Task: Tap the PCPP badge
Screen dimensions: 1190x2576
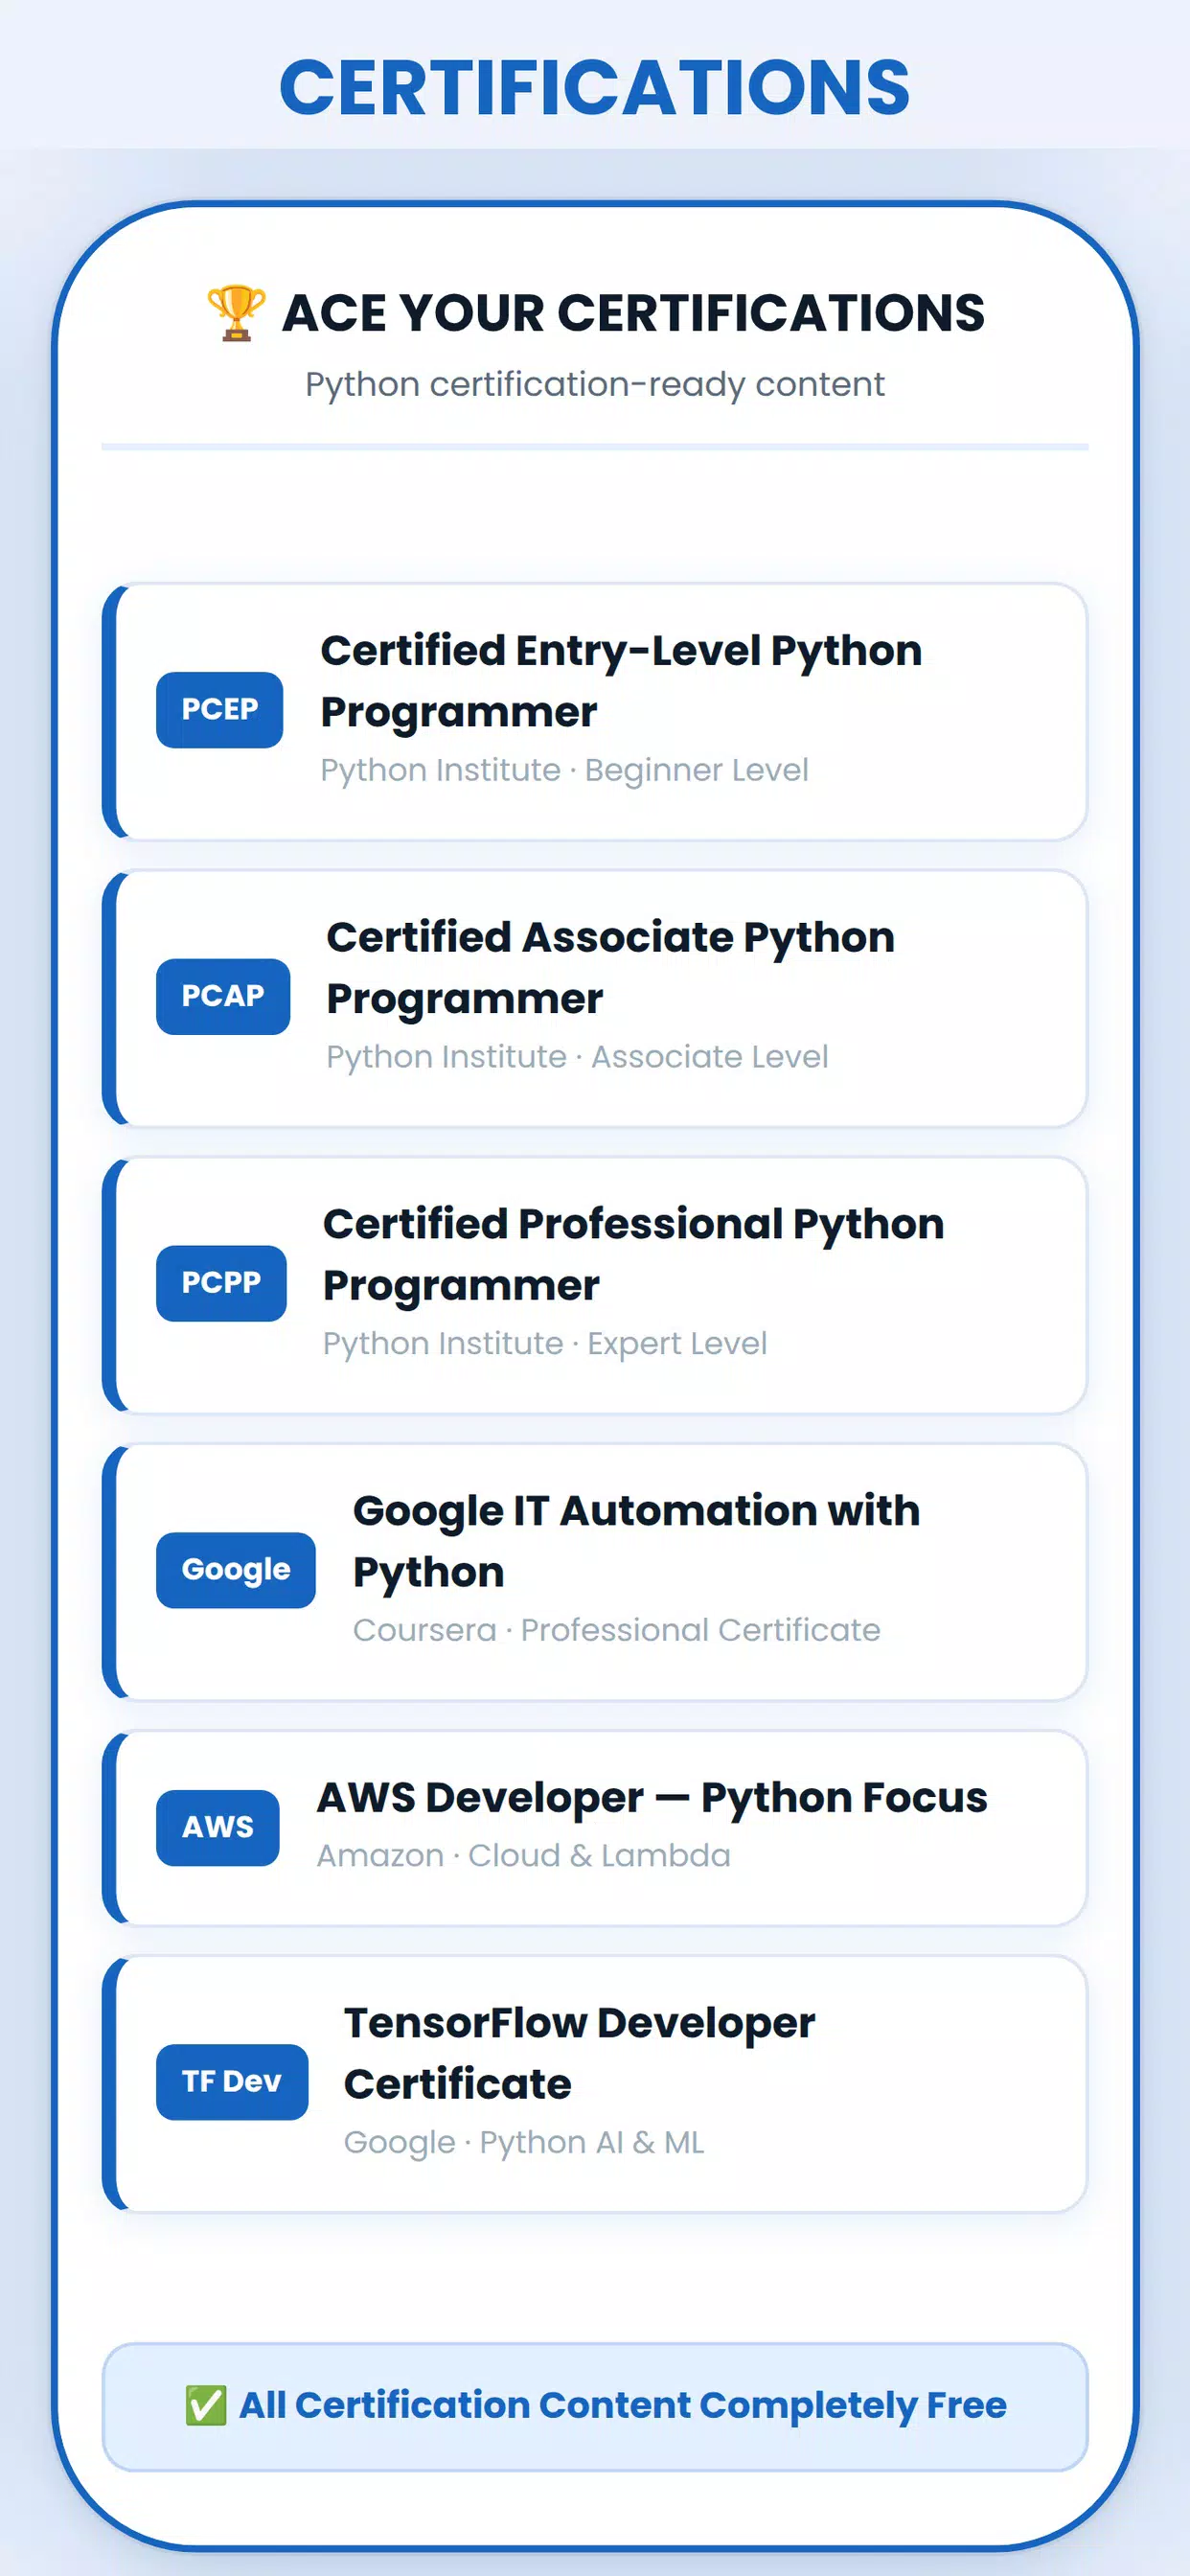Action: click(x=221, y=1283)
